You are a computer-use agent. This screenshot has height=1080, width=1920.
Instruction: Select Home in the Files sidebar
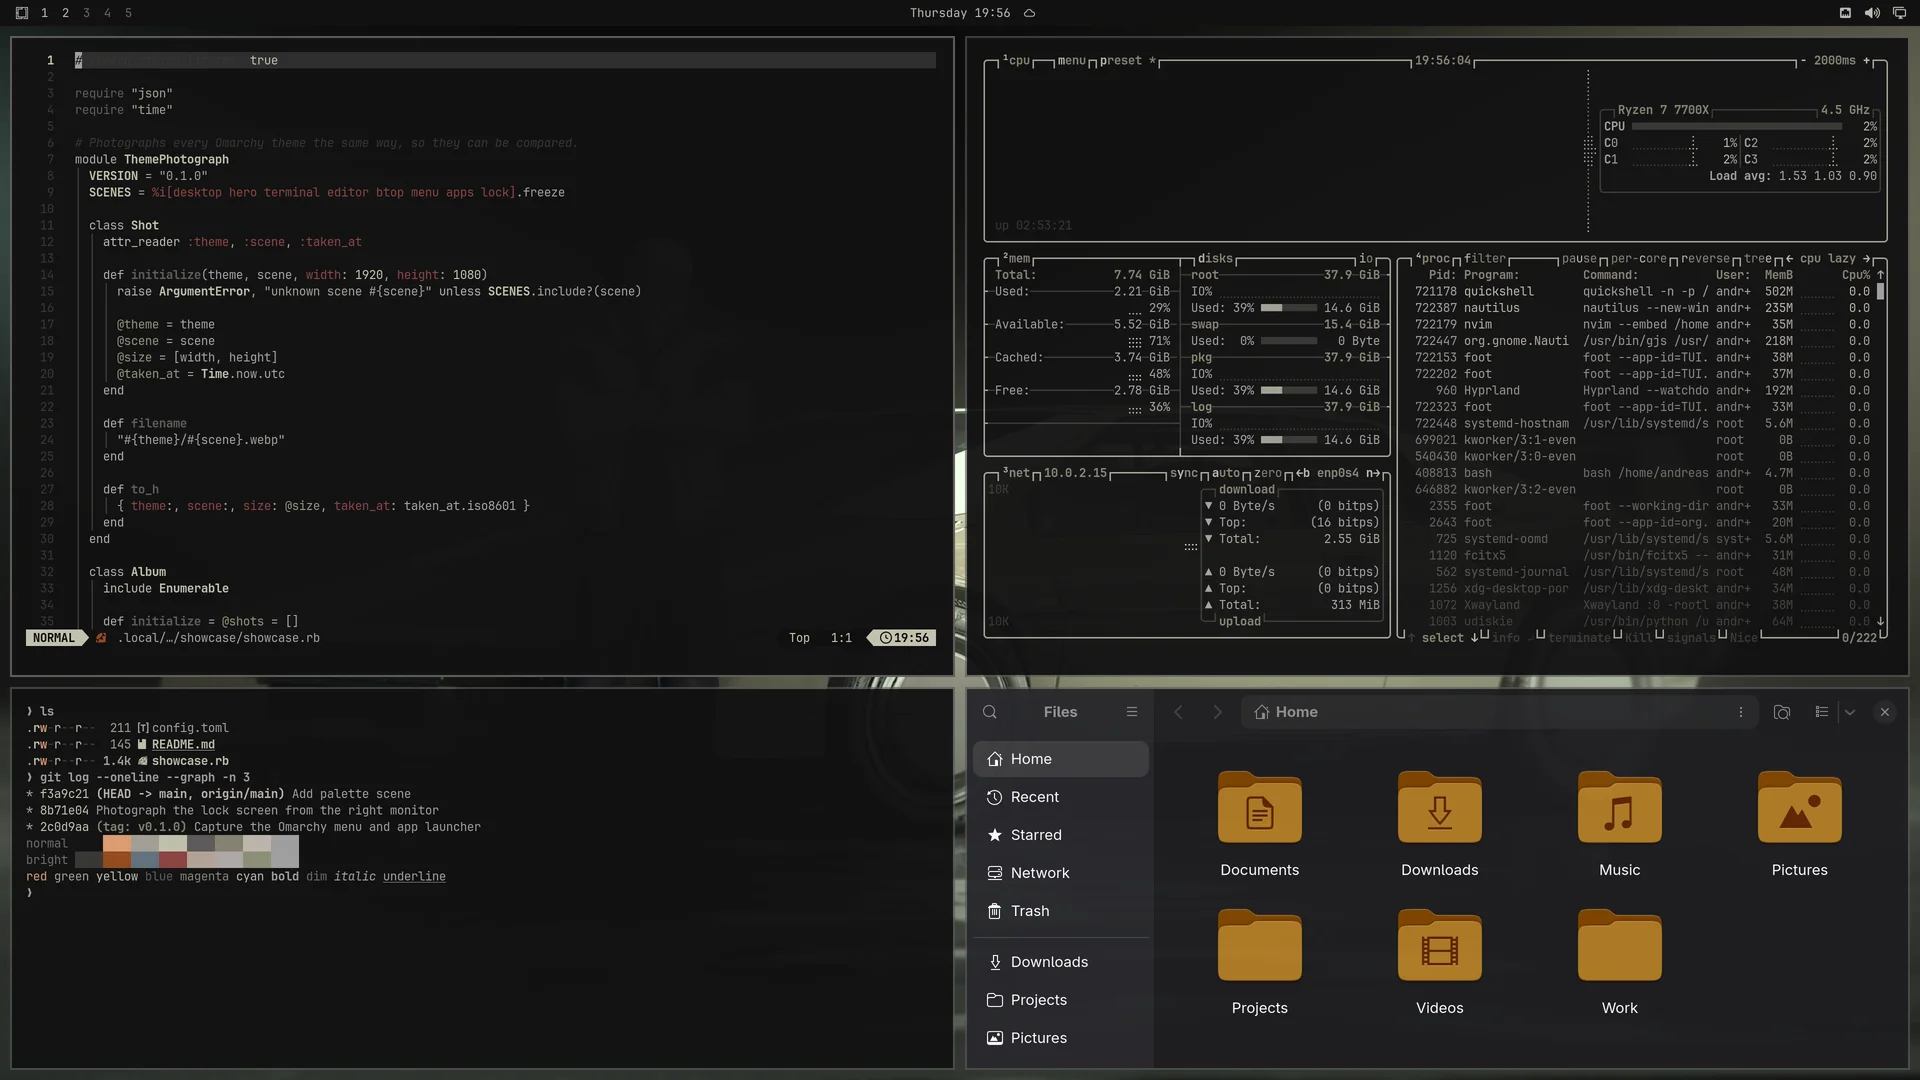pyautogui.click(x=1061, y=759)
